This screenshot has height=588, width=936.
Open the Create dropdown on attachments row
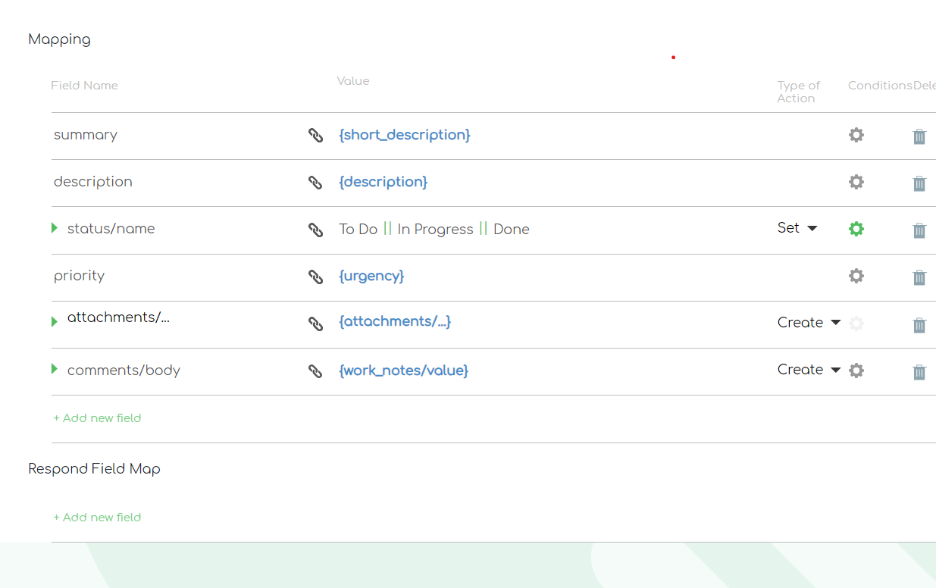808,322
